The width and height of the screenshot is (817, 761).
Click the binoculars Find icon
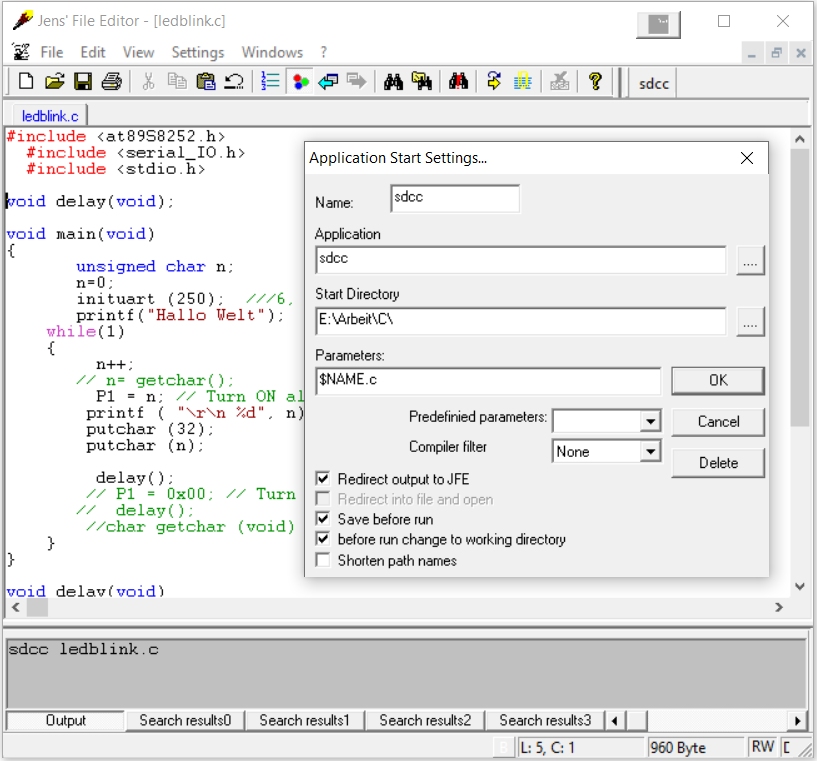click(393, 82)
